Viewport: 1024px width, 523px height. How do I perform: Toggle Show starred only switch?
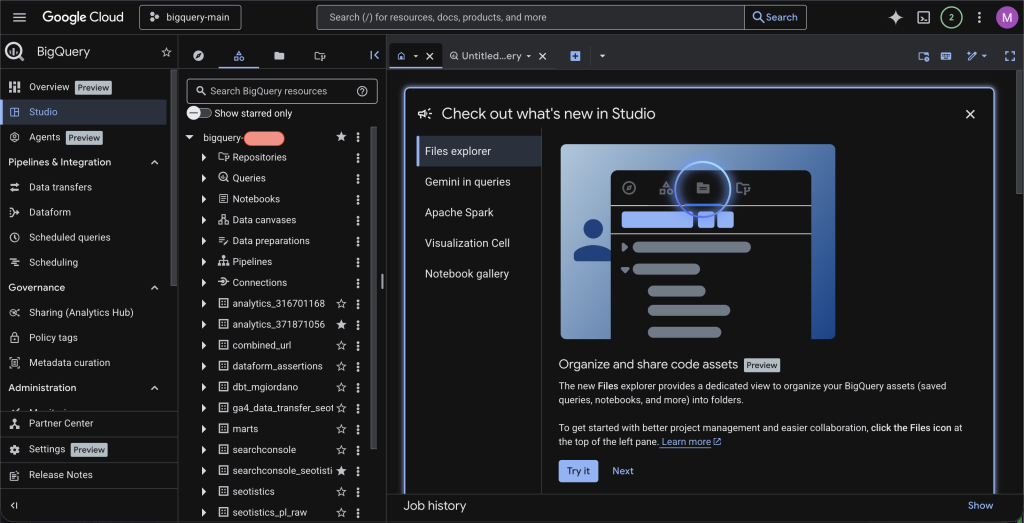coord(199,113)
